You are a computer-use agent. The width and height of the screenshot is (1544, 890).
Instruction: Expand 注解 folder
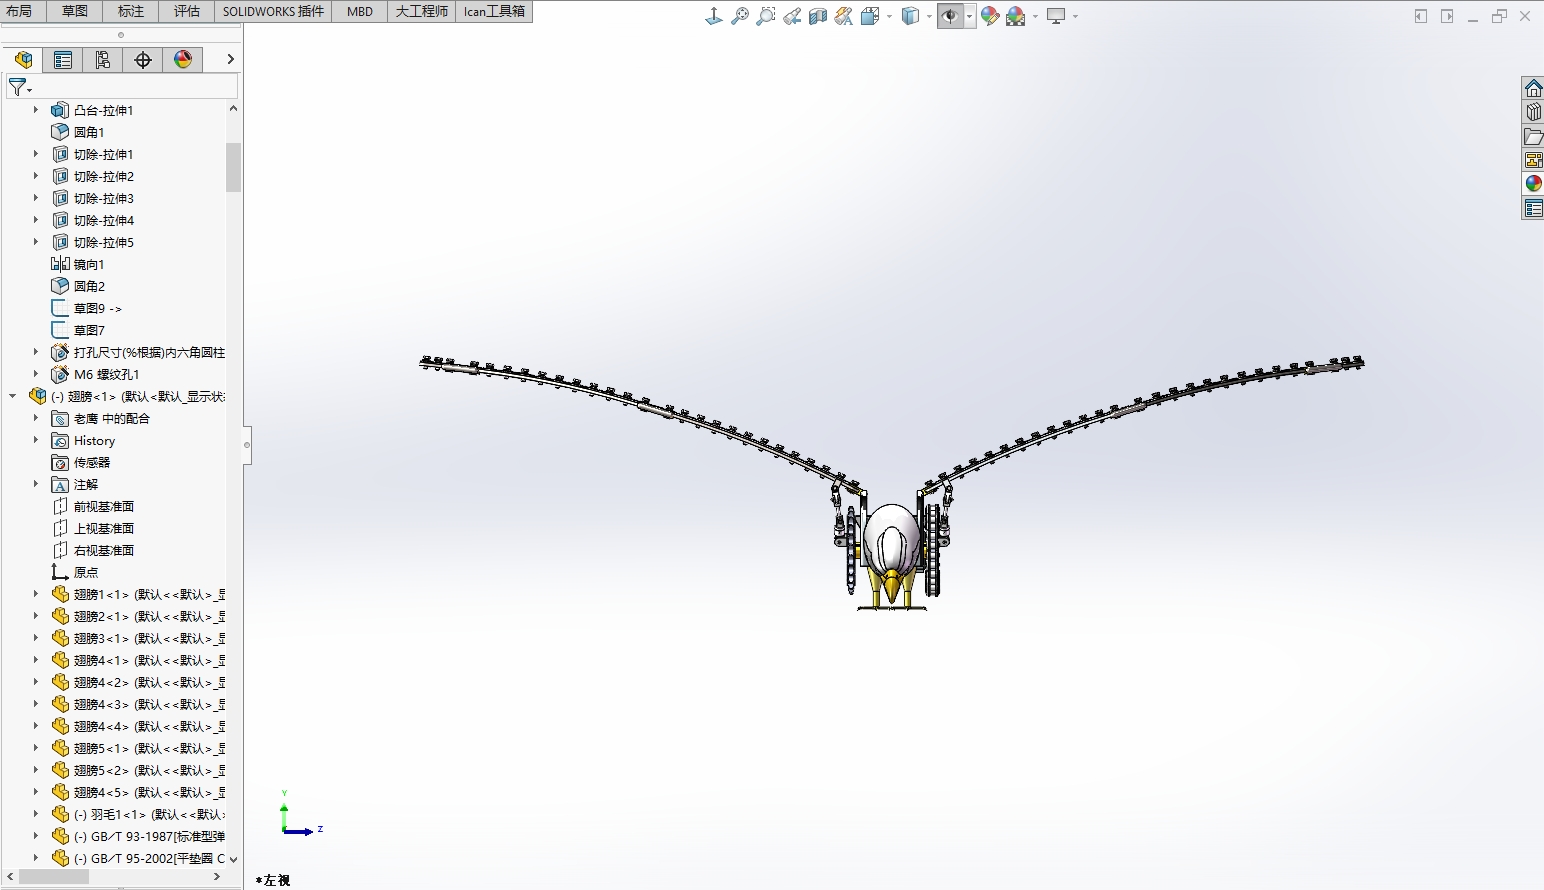(36, 484)
